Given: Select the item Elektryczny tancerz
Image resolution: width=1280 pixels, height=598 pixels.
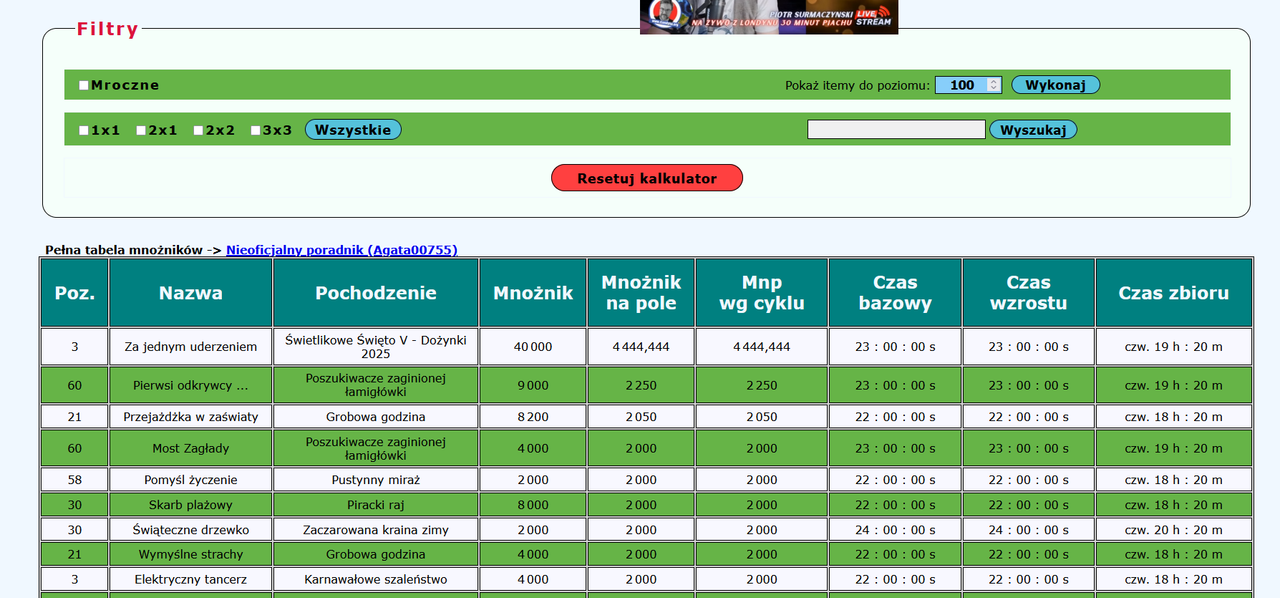Looking at the screenshot, I should 191,579.
